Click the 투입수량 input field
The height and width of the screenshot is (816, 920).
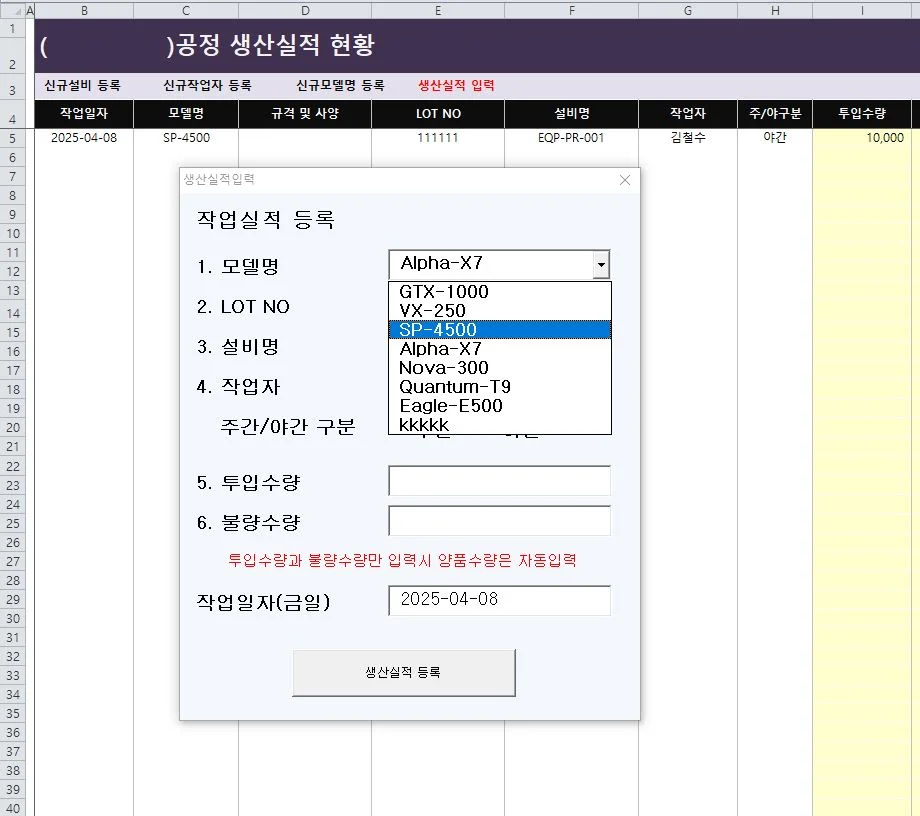499,481
